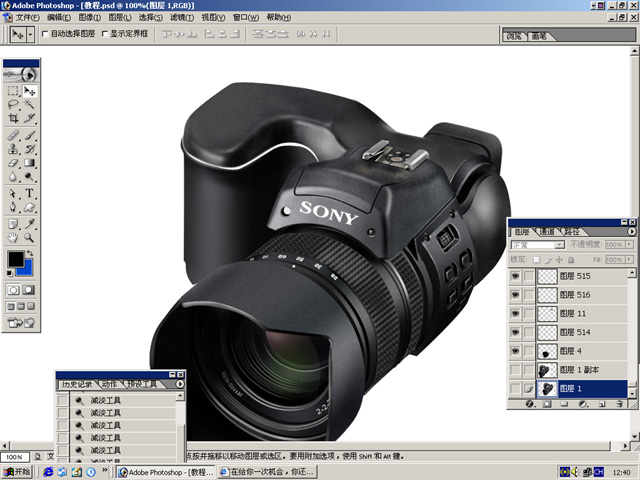Select the Dodge tool in toolbox
The width and height of the screenshot is (640, 480).
pyautogui.click(x=29, y=176)
